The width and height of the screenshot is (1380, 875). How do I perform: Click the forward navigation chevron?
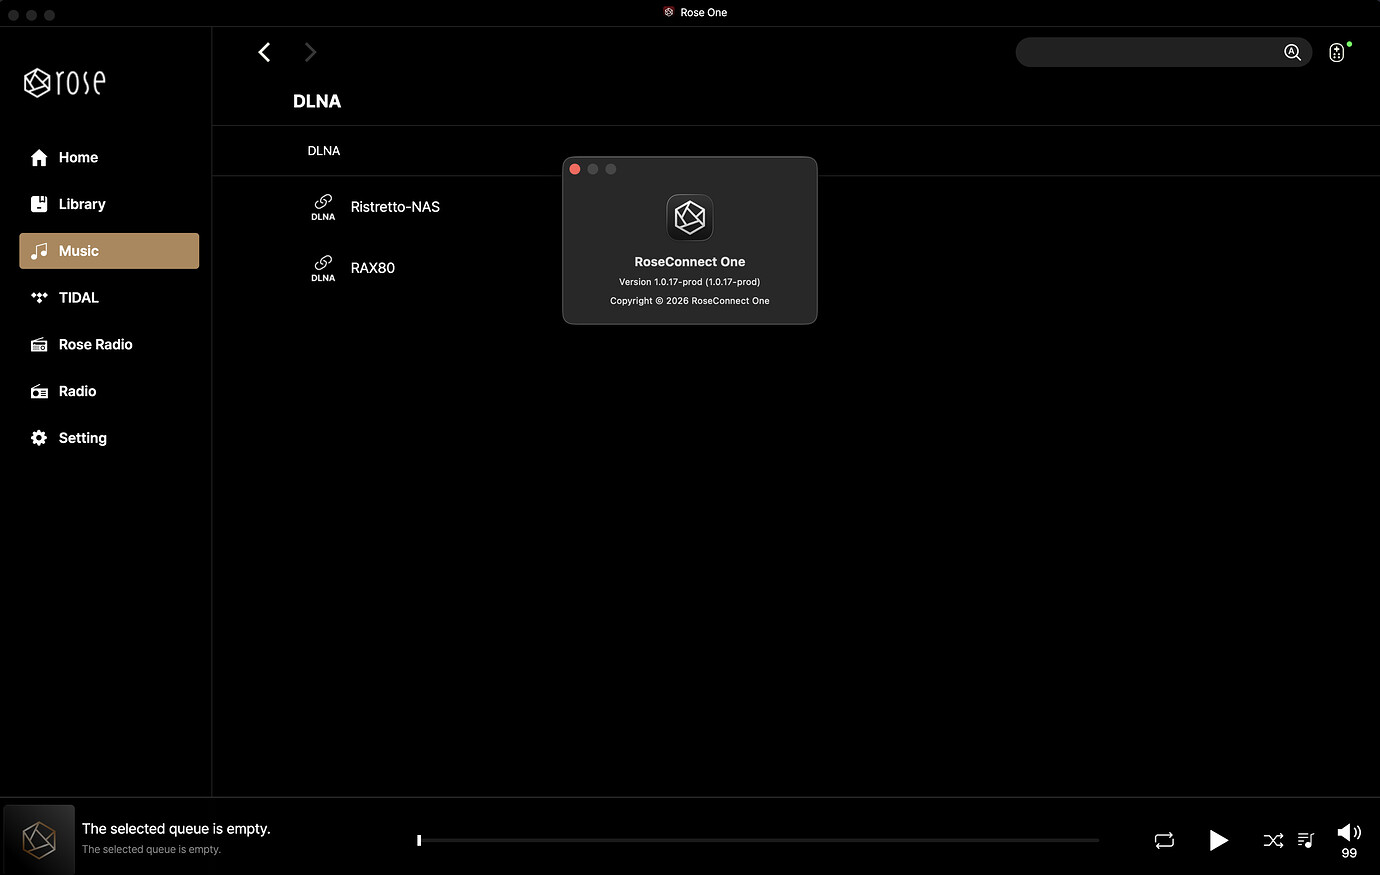tap(310, 52)
